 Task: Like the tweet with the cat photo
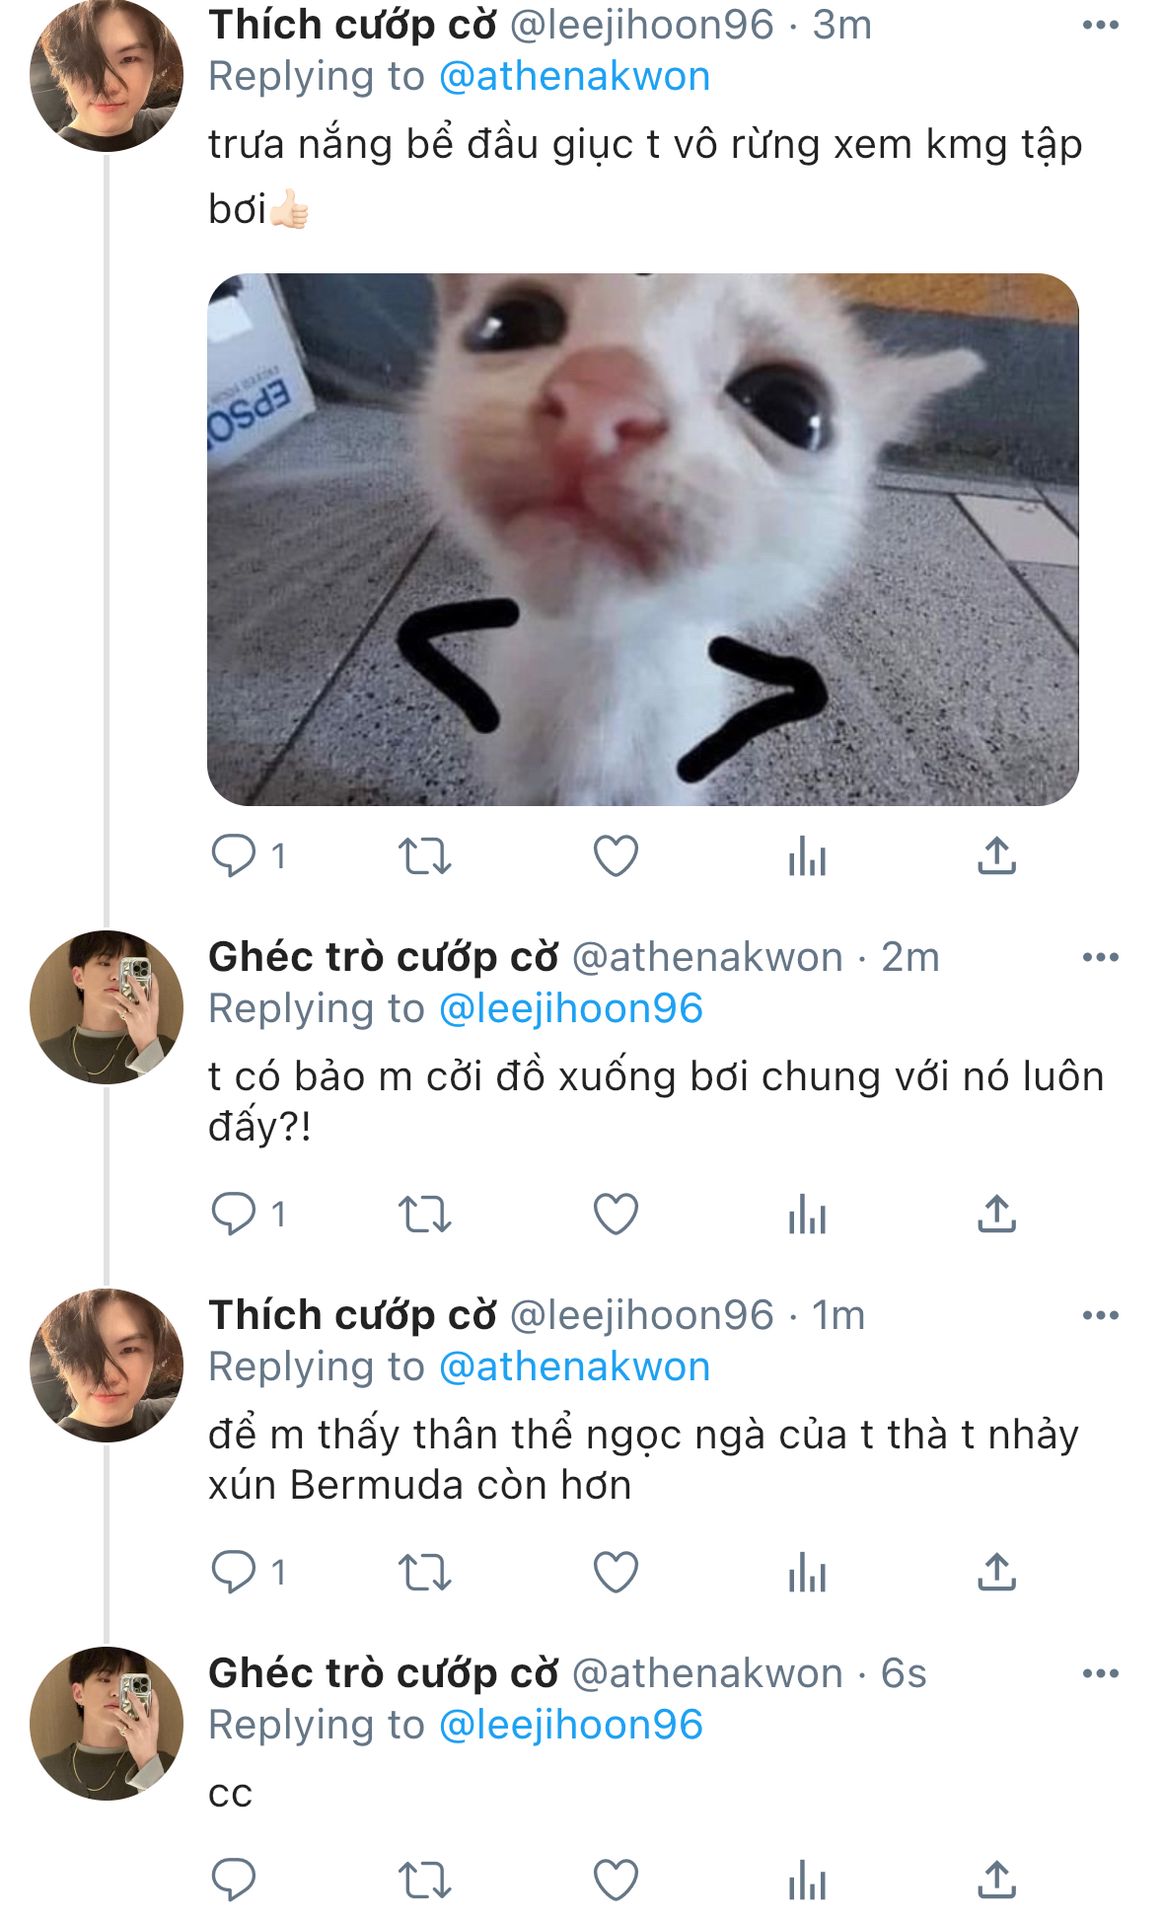point(615,857)
